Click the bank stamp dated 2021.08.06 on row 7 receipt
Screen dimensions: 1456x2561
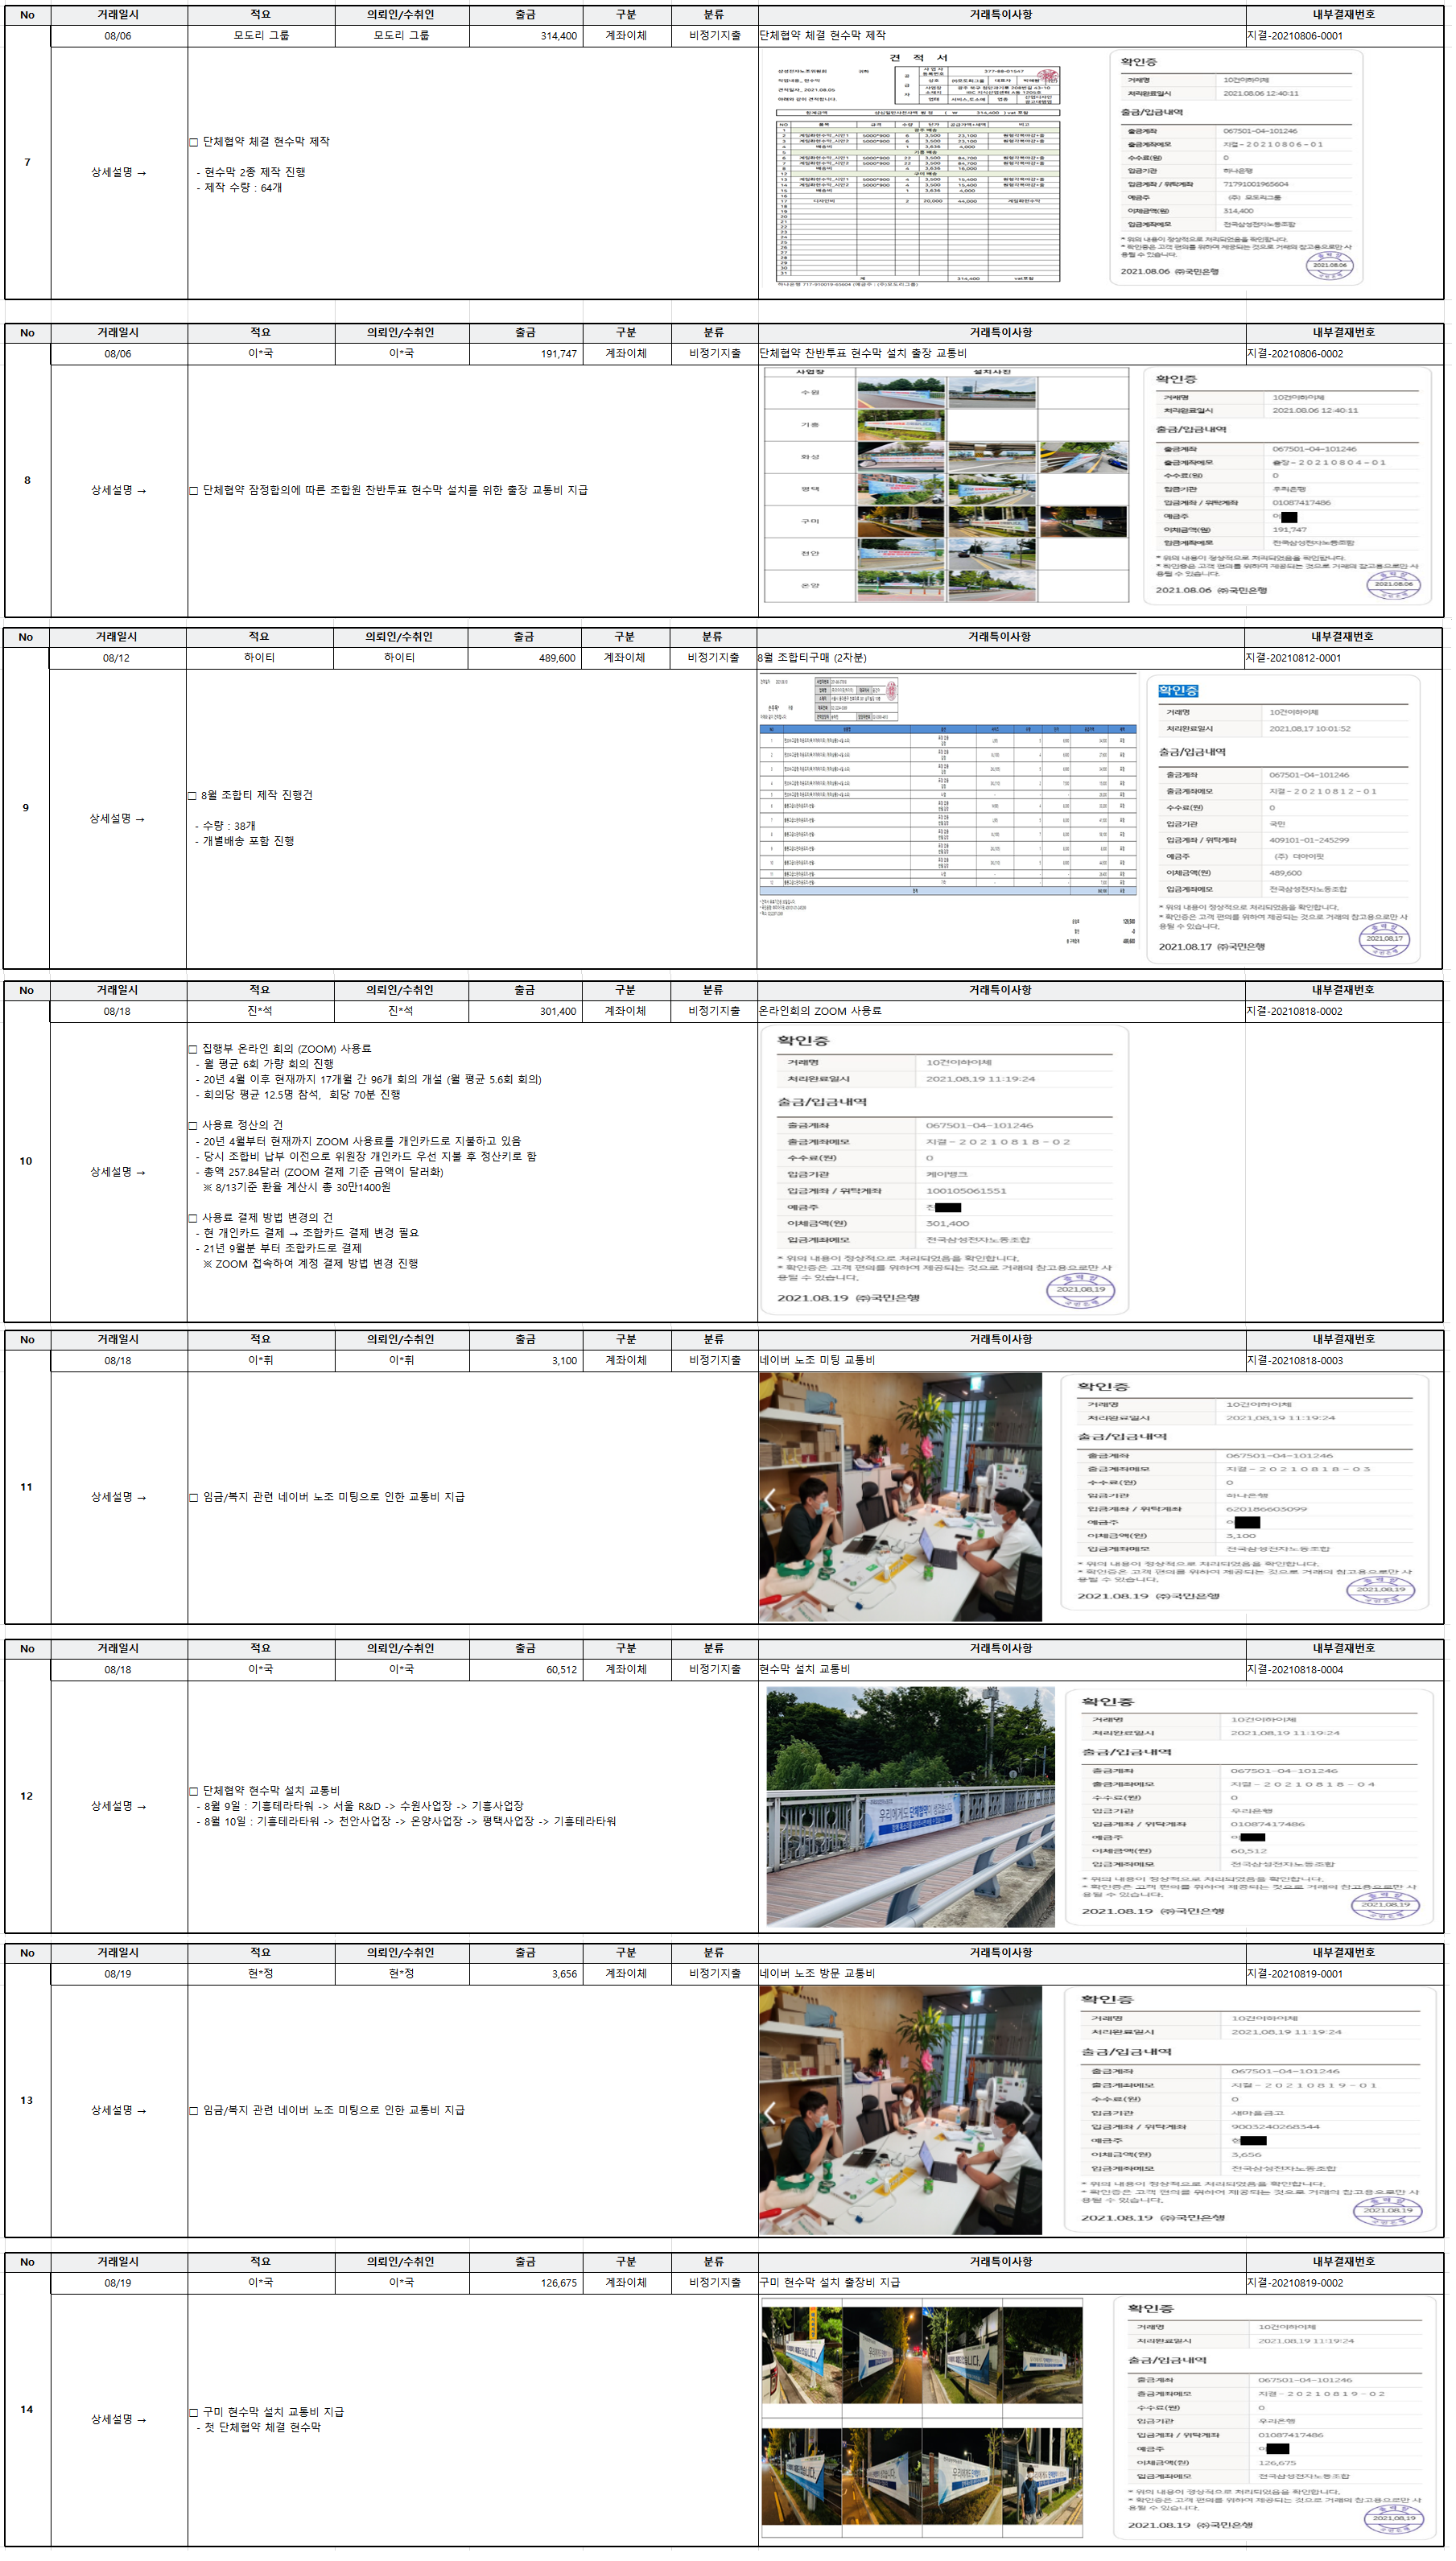pos(1329,265)
